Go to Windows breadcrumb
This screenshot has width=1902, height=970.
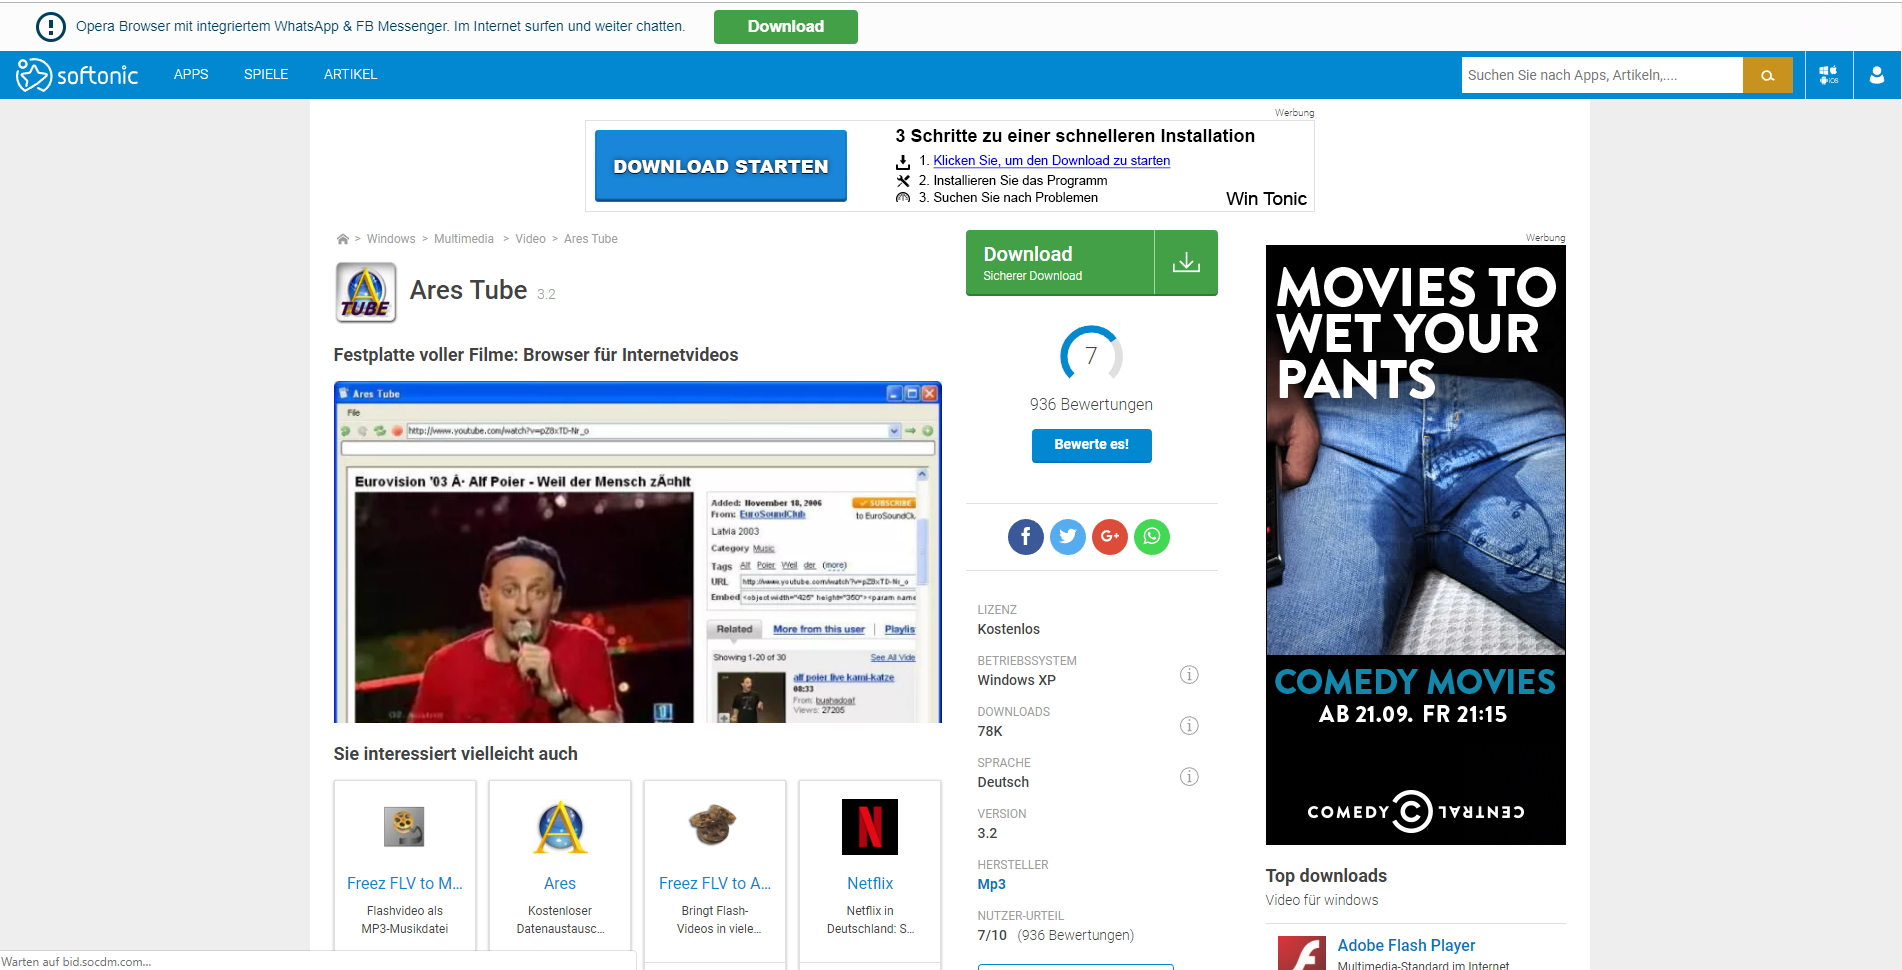click(x=391, y=239)
